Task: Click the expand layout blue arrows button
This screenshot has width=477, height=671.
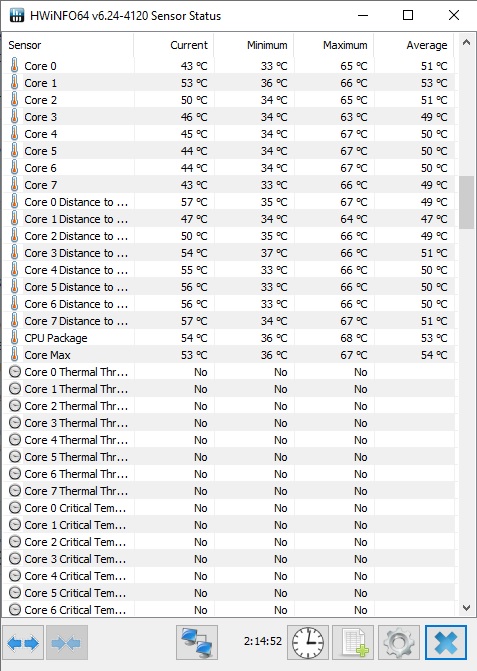Action: point(23,642)
